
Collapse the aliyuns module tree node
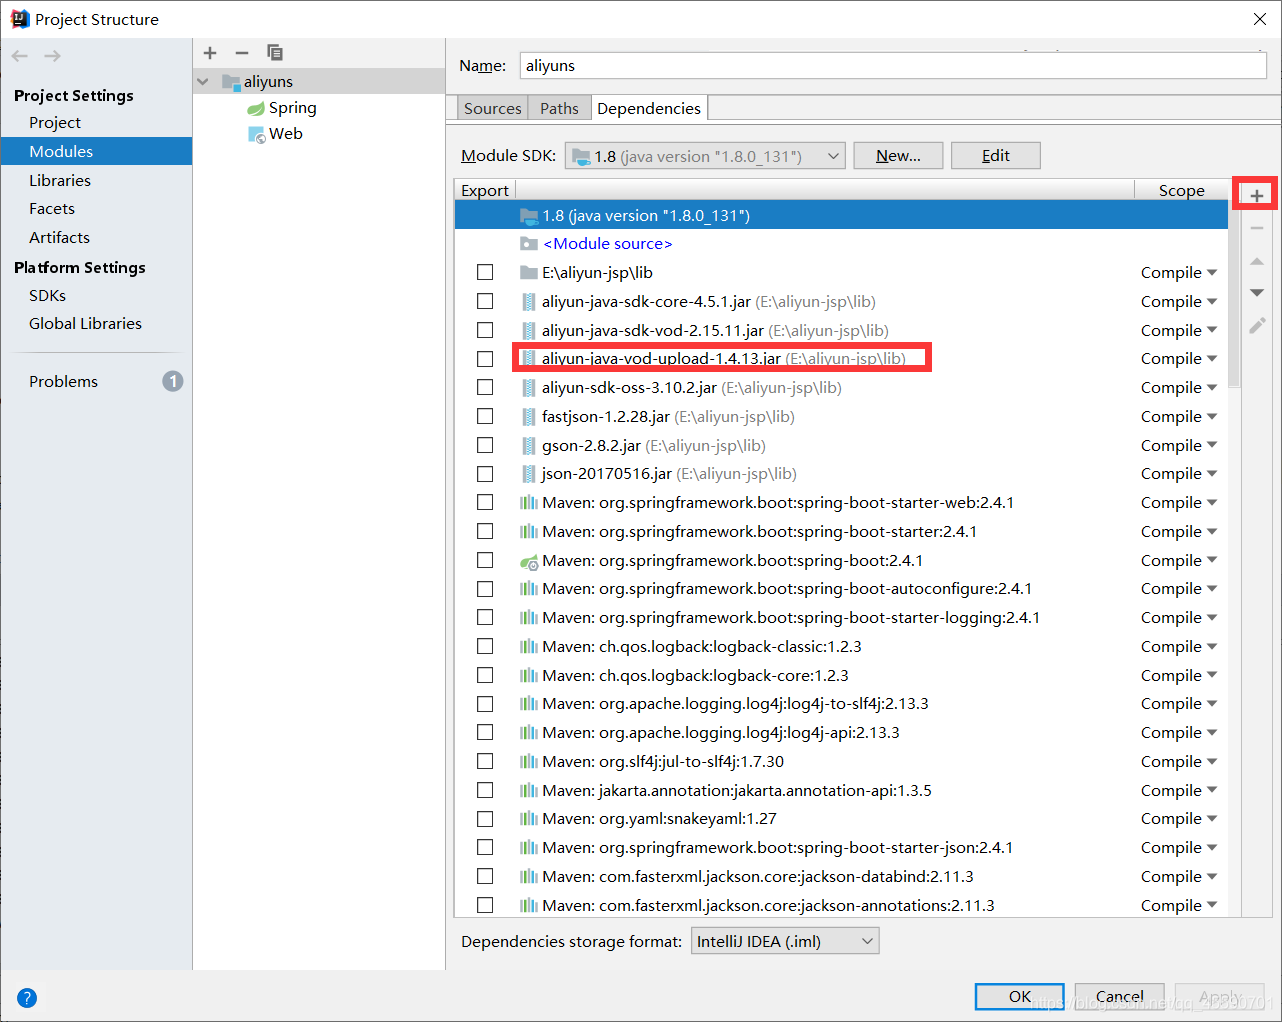[x=203, y=82]
